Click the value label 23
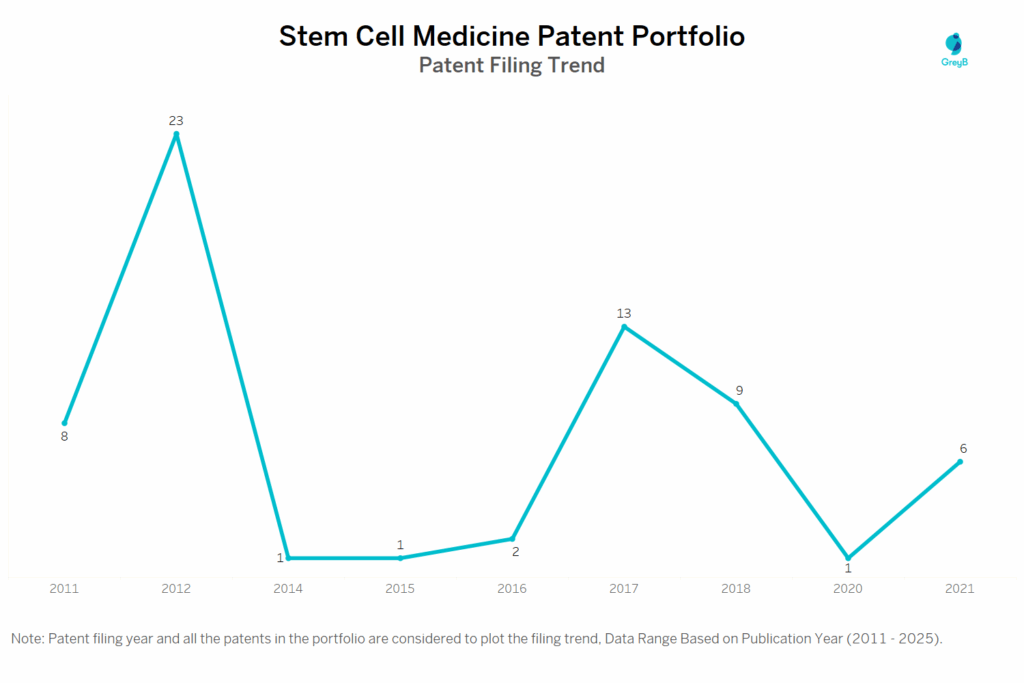This screenshot has width=1024, height=683. (x=176, y=120)
